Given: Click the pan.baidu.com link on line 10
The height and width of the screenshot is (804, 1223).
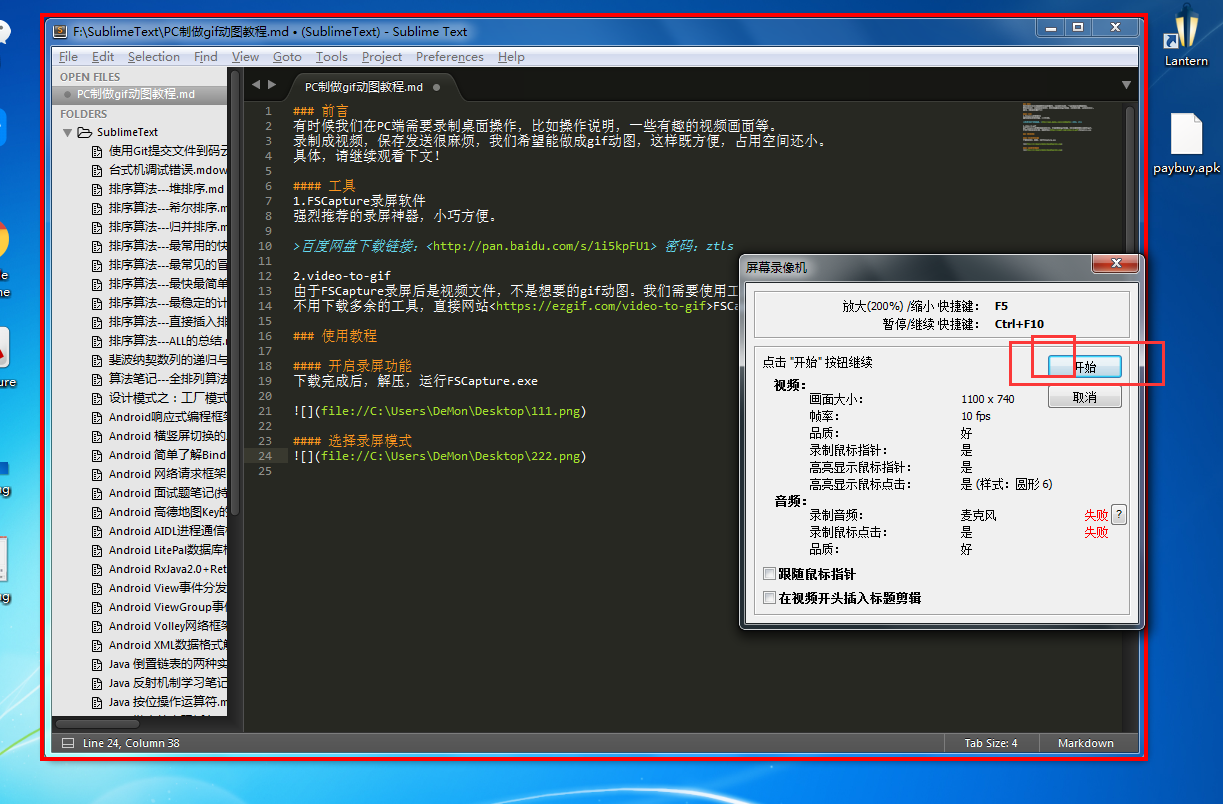Looking at the screenshot, I should 541,245.
